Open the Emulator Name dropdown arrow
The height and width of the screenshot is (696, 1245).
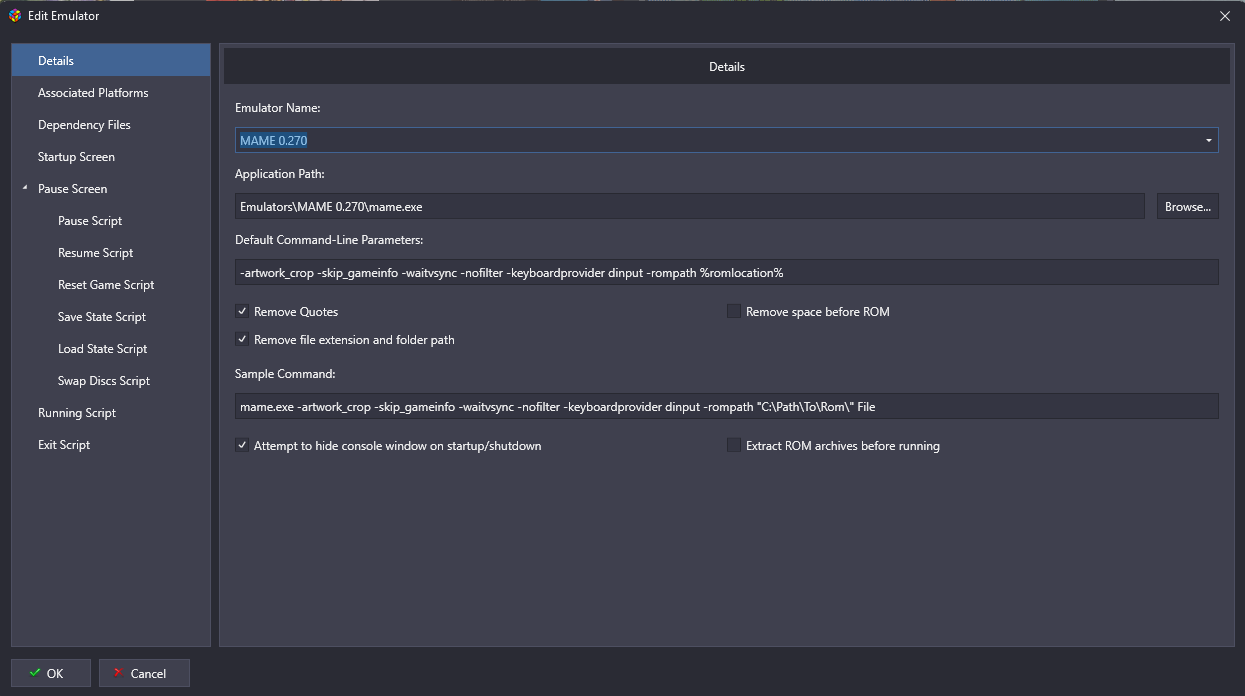click(x=1208, y=141)
